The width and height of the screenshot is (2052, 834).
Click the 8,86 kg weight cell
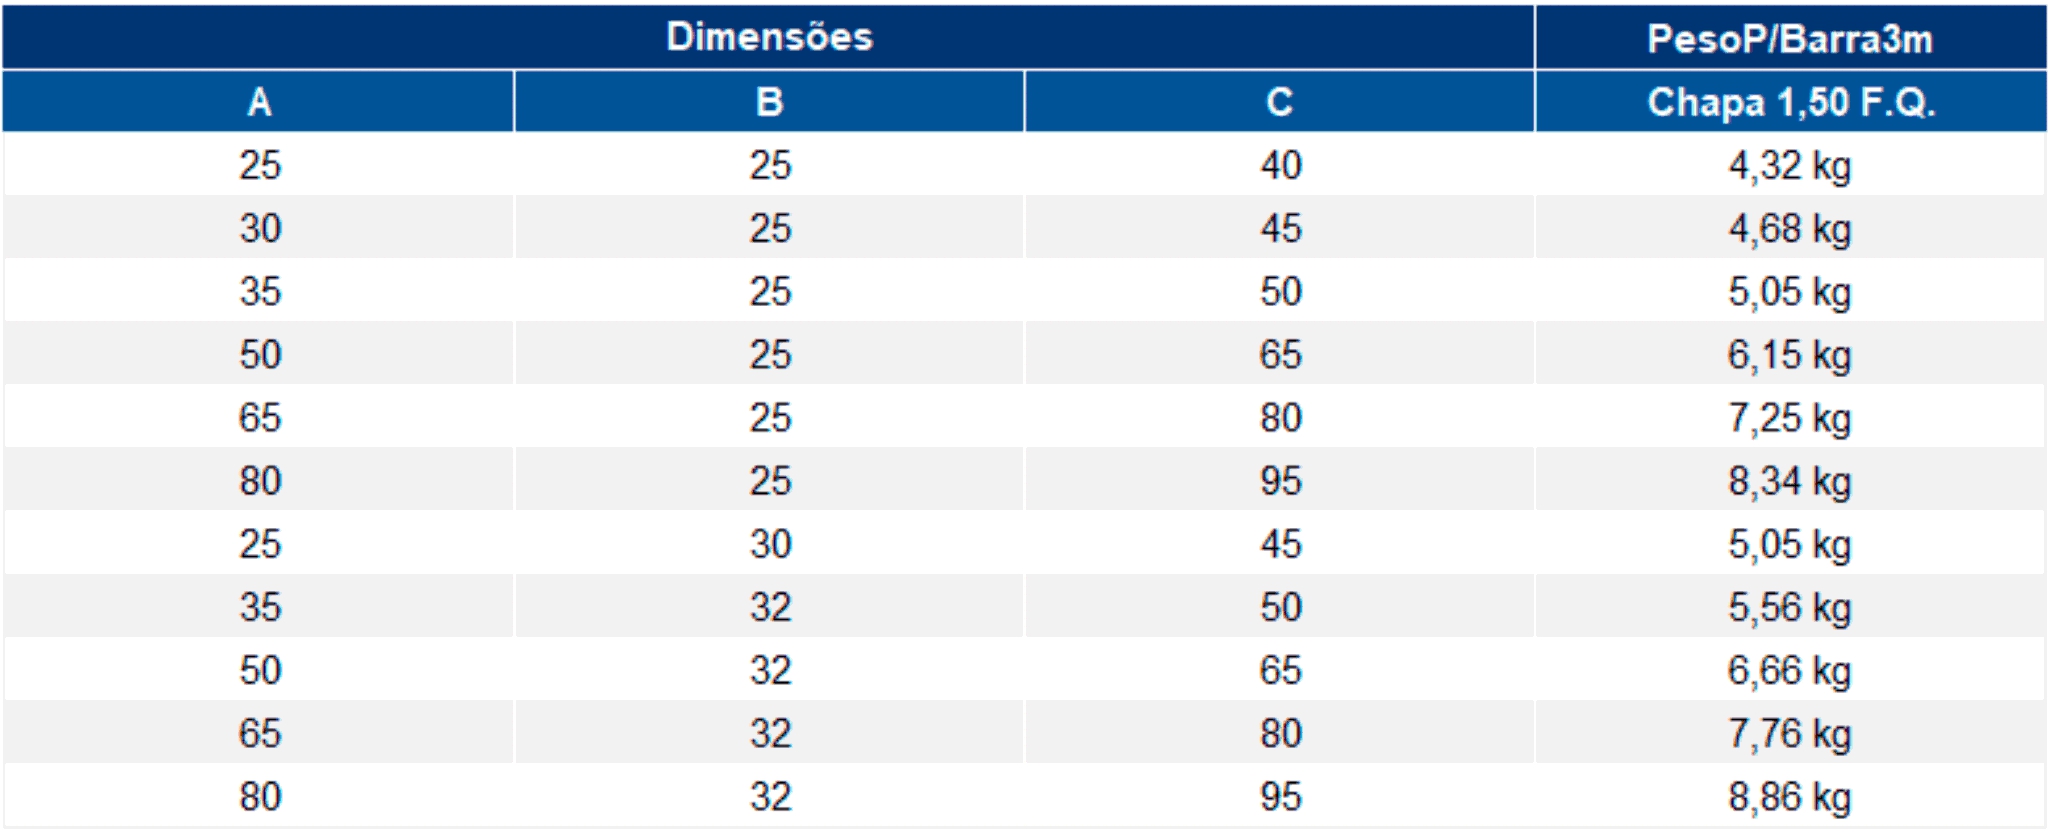pyautogui.click(x=1791, y=796)
